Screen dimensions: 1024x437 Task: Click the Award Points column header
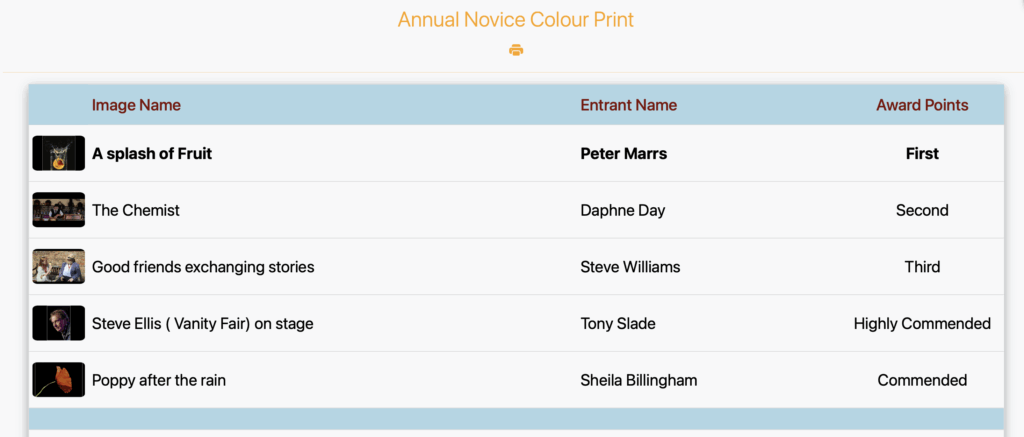point(922,105)
